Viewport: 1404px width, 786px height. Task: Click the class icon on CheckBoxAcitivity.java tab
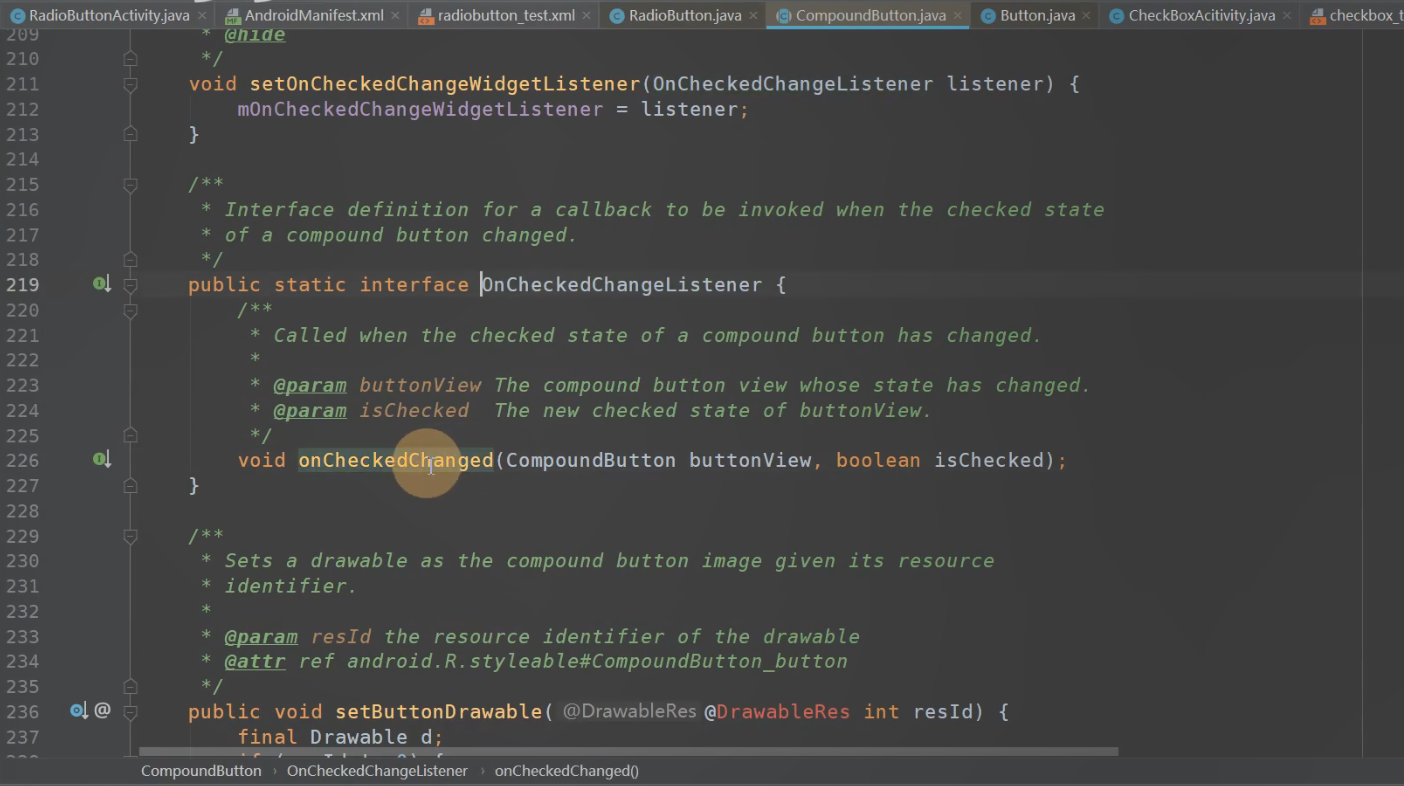1116,16
